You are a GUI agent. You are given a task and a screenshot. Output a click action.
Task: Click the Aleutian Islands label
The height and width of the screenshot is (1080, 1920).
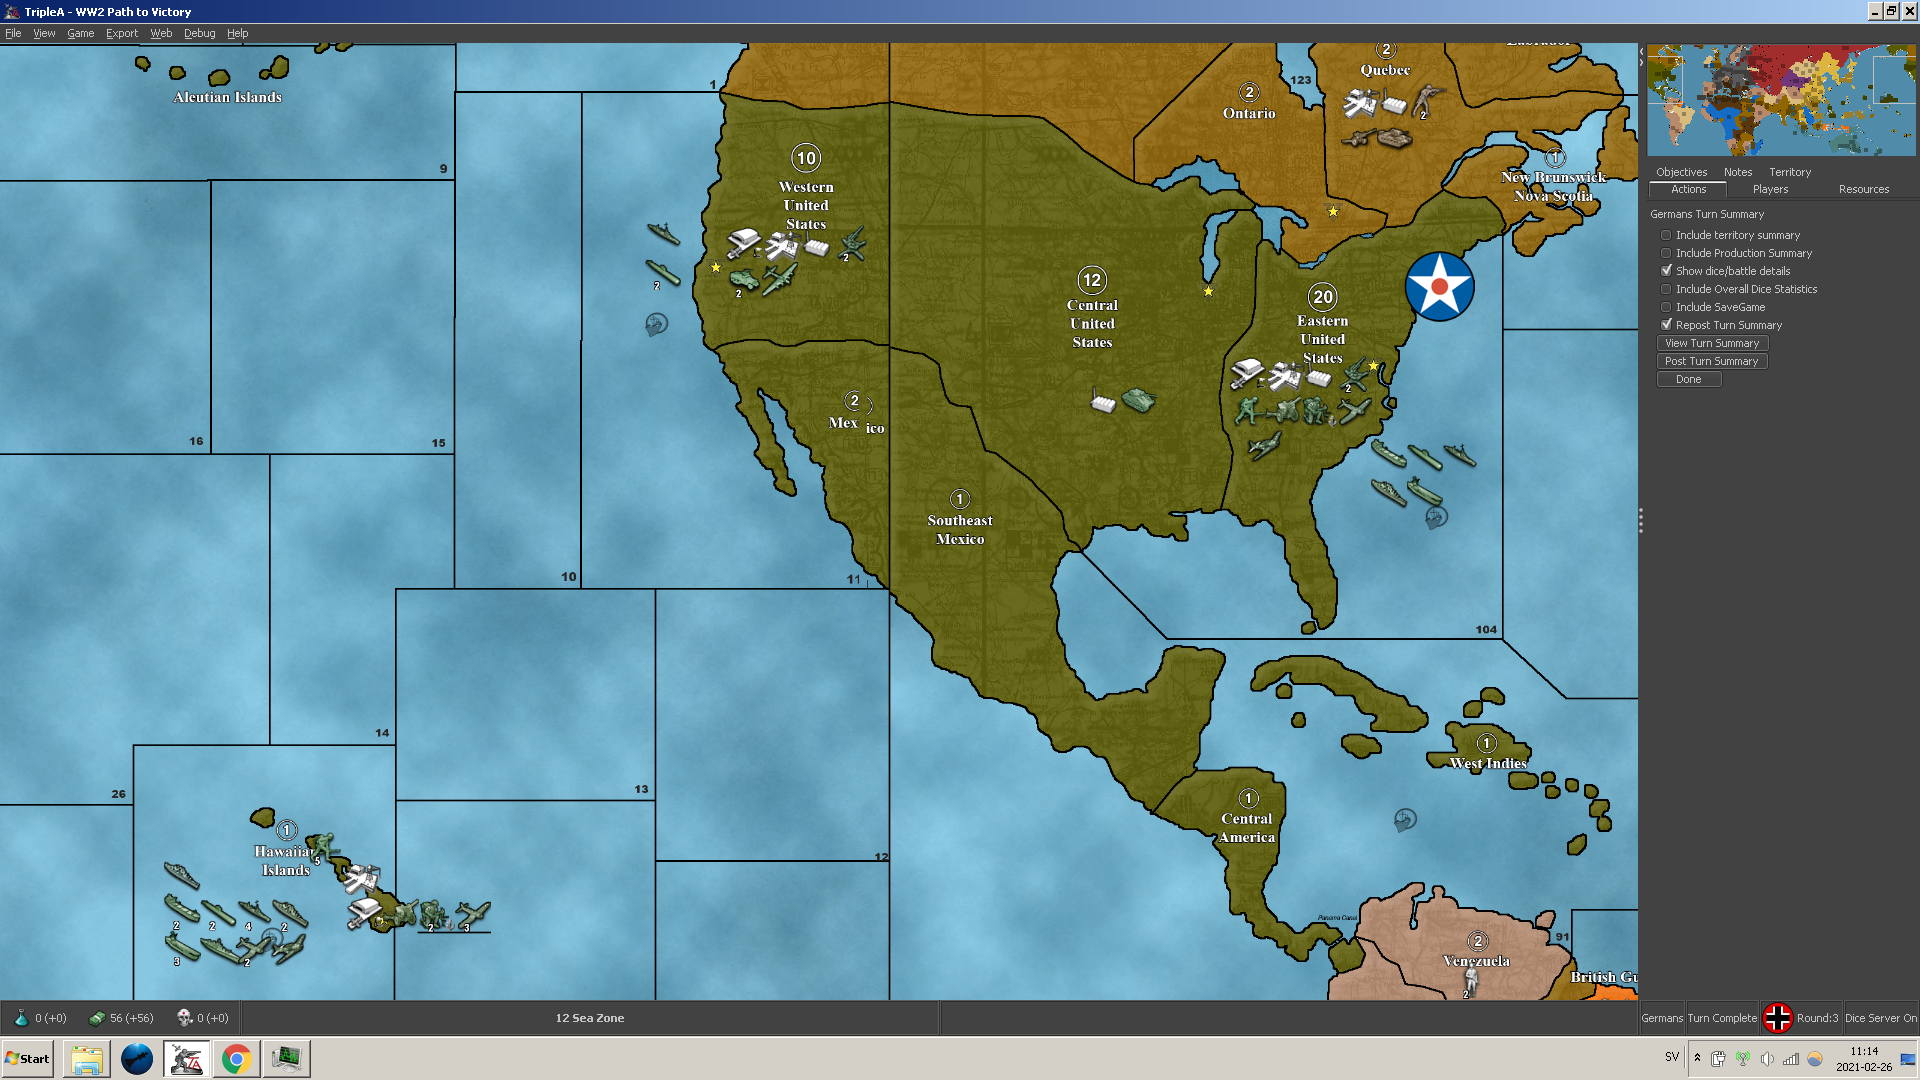(228, 97)
